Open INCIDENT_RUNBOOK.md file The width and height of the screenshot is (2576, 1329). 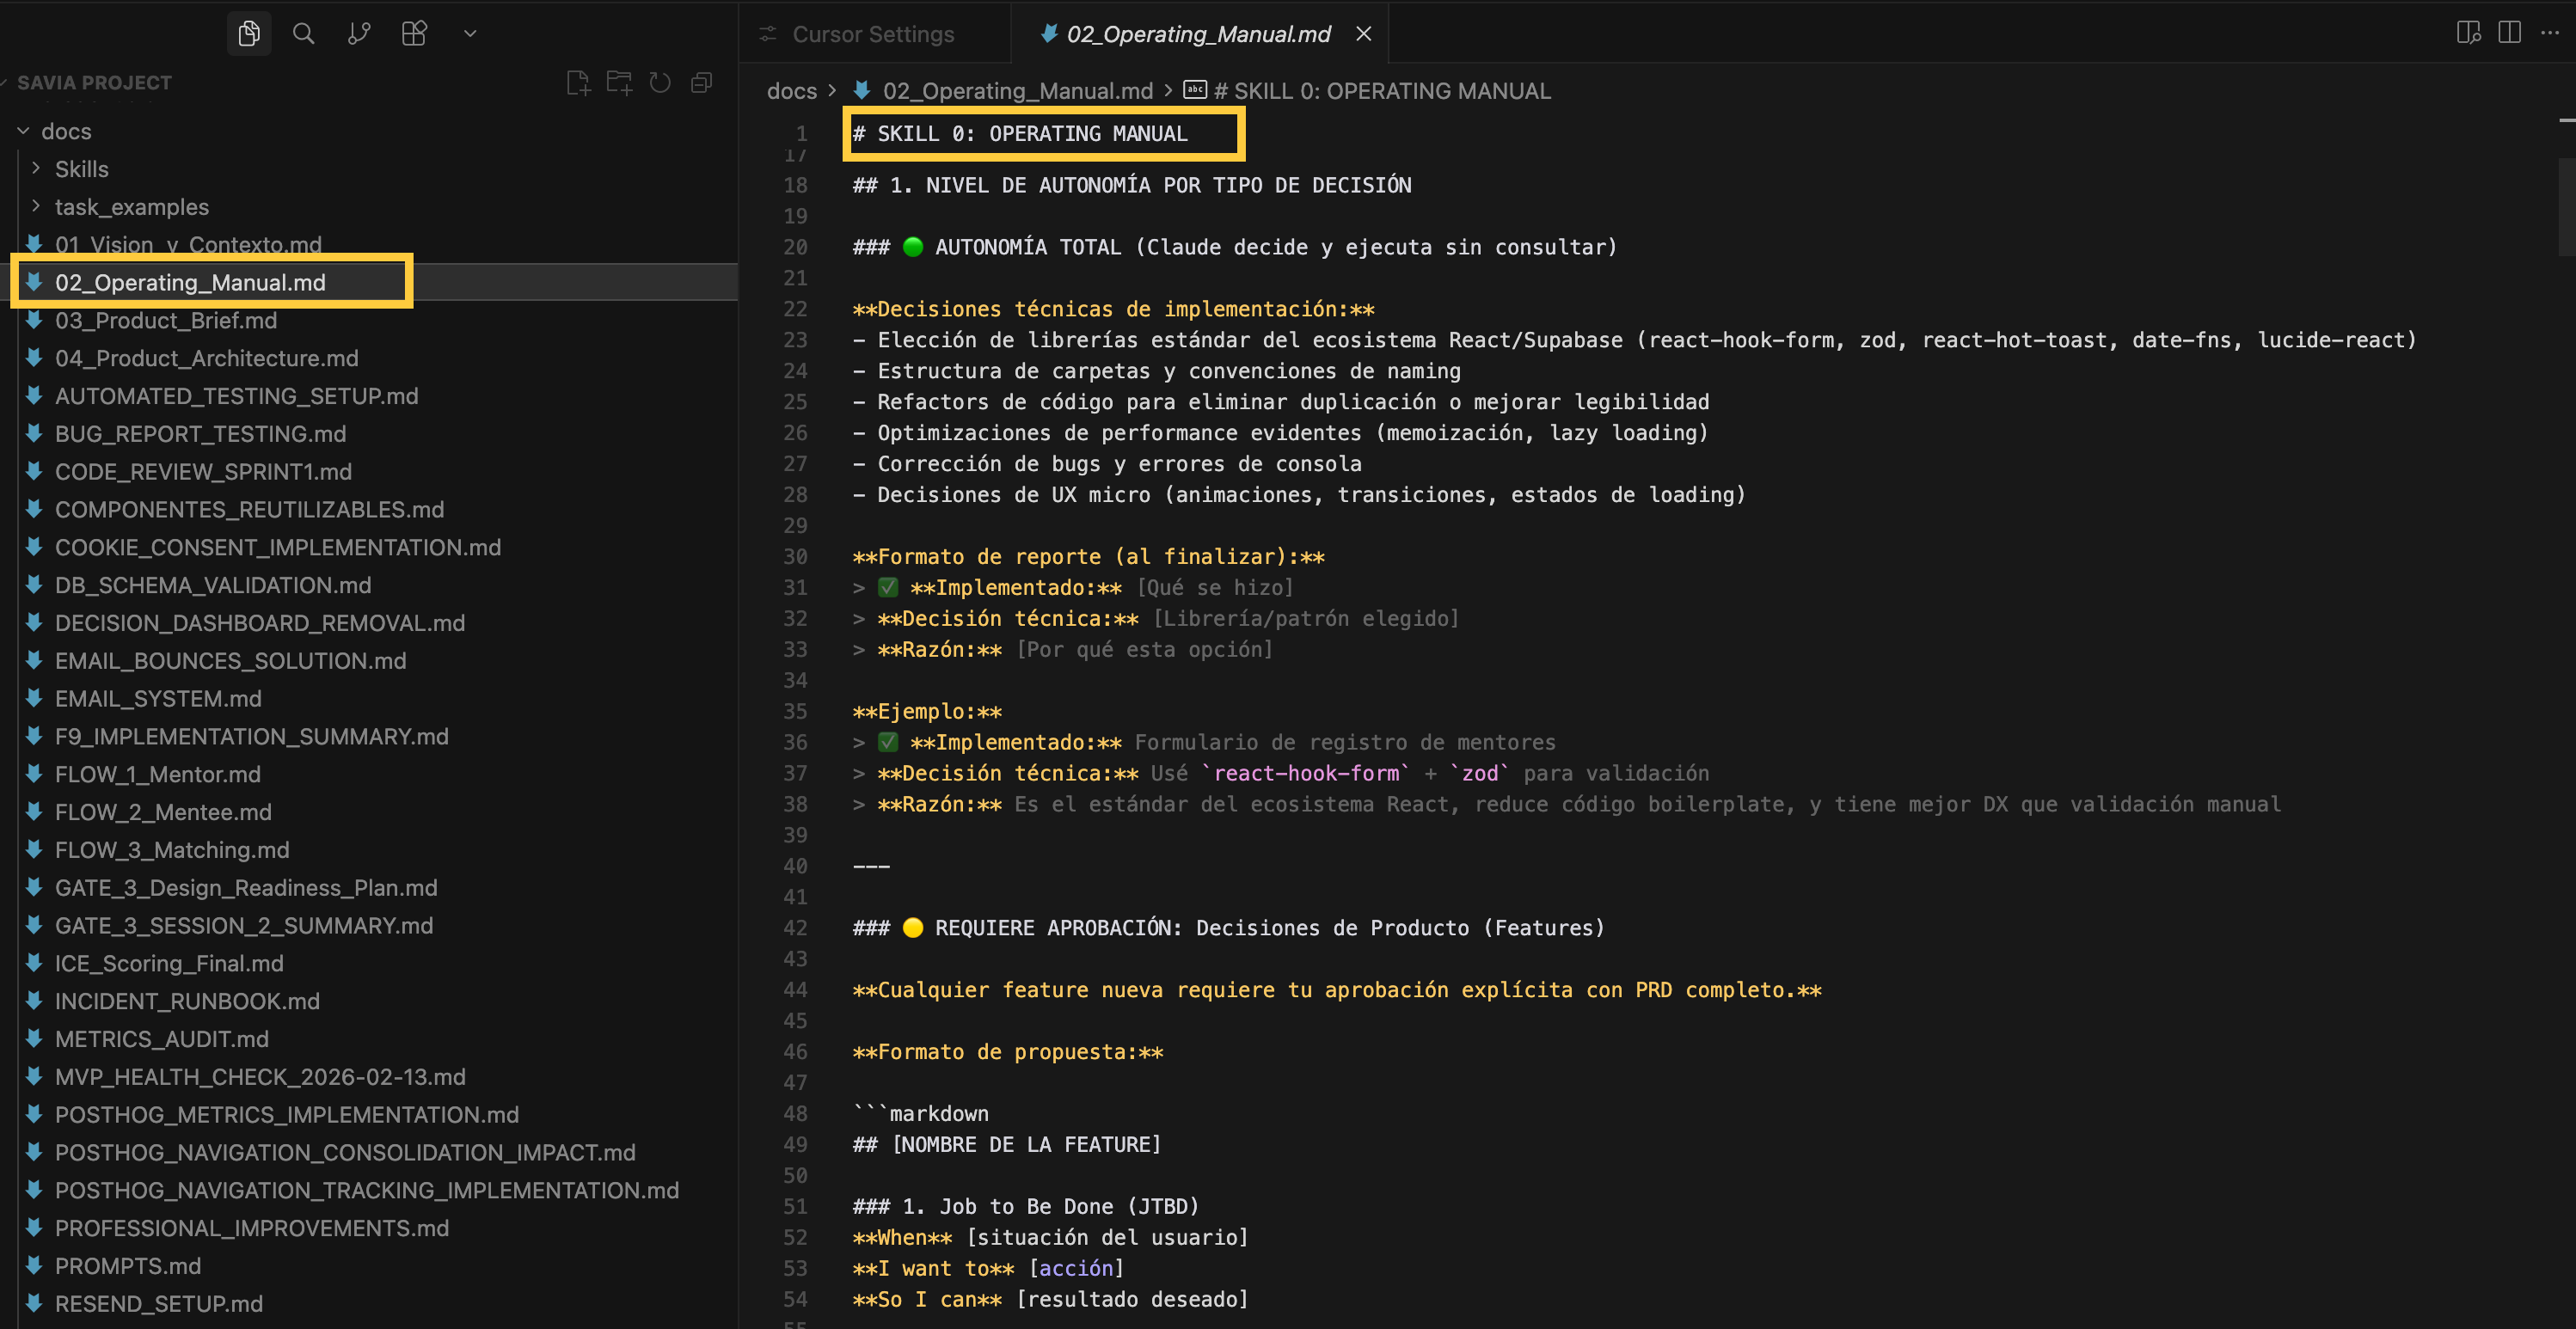(187, 1001)
